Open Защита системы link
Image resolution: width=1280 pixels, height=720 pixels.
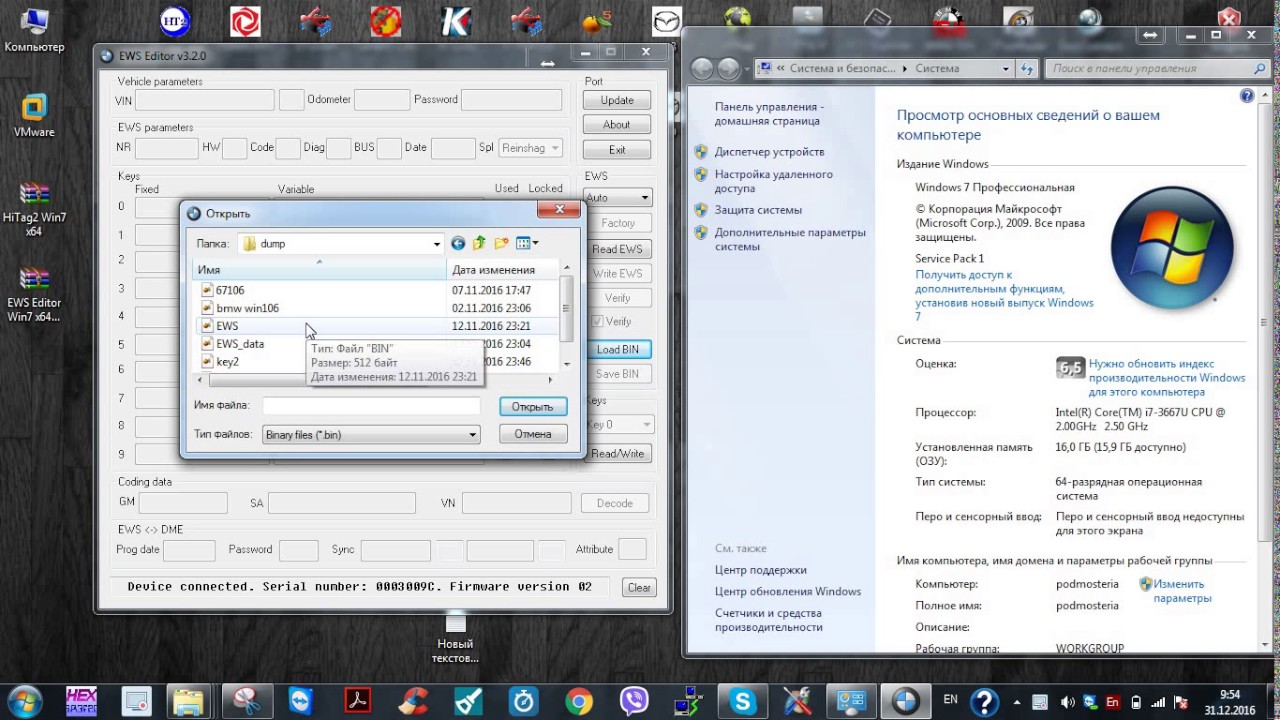pyautogui.click(x=758, y=210)
